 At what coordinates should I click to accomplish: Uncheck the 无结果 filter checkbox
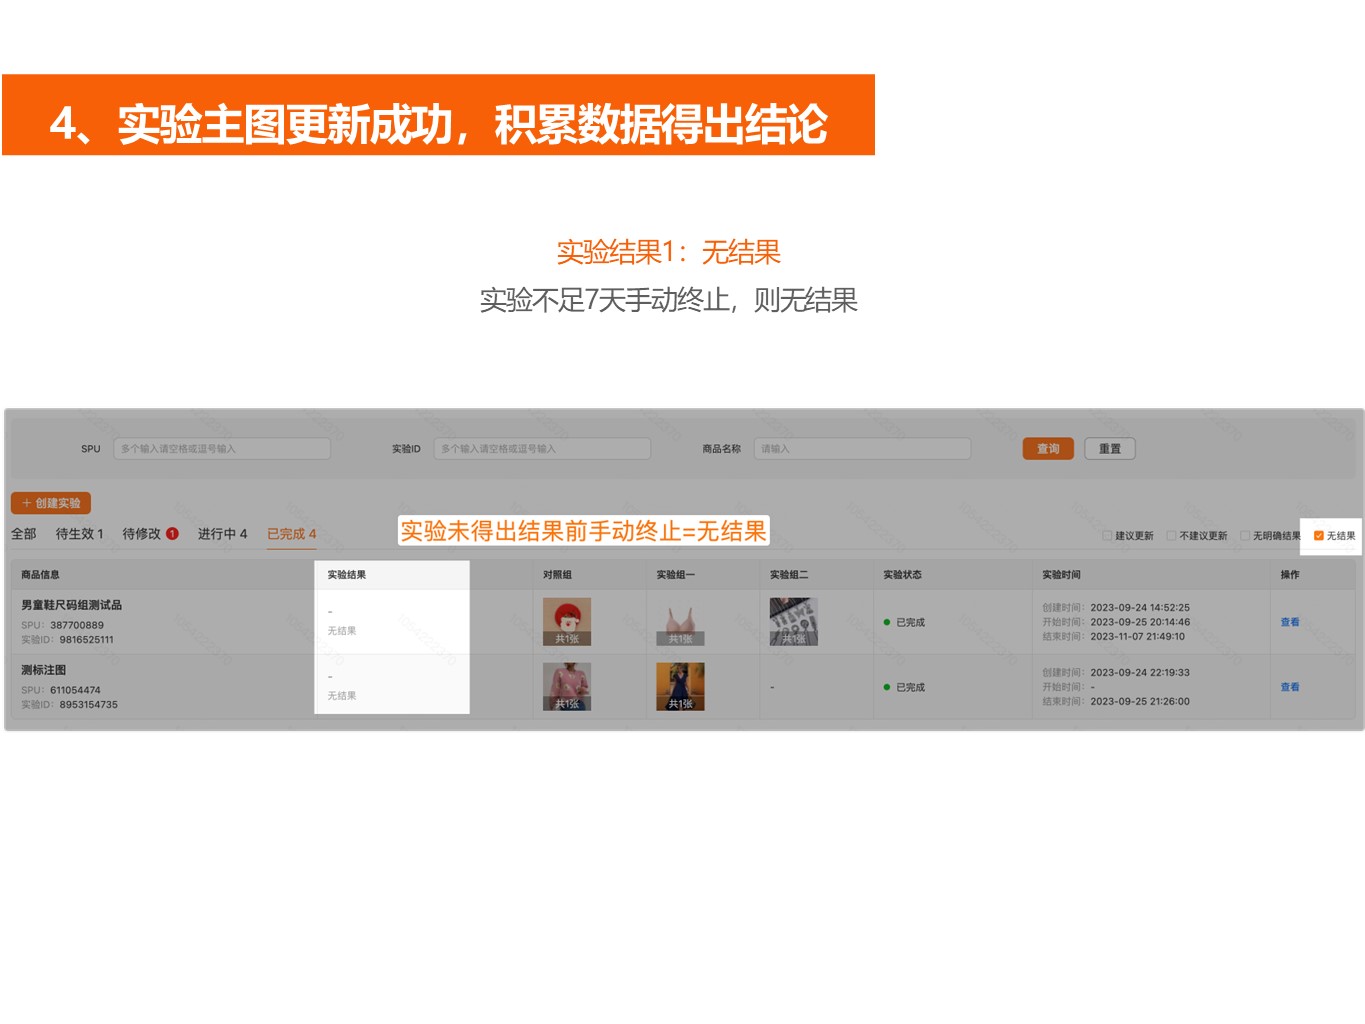pos(1318,536)
